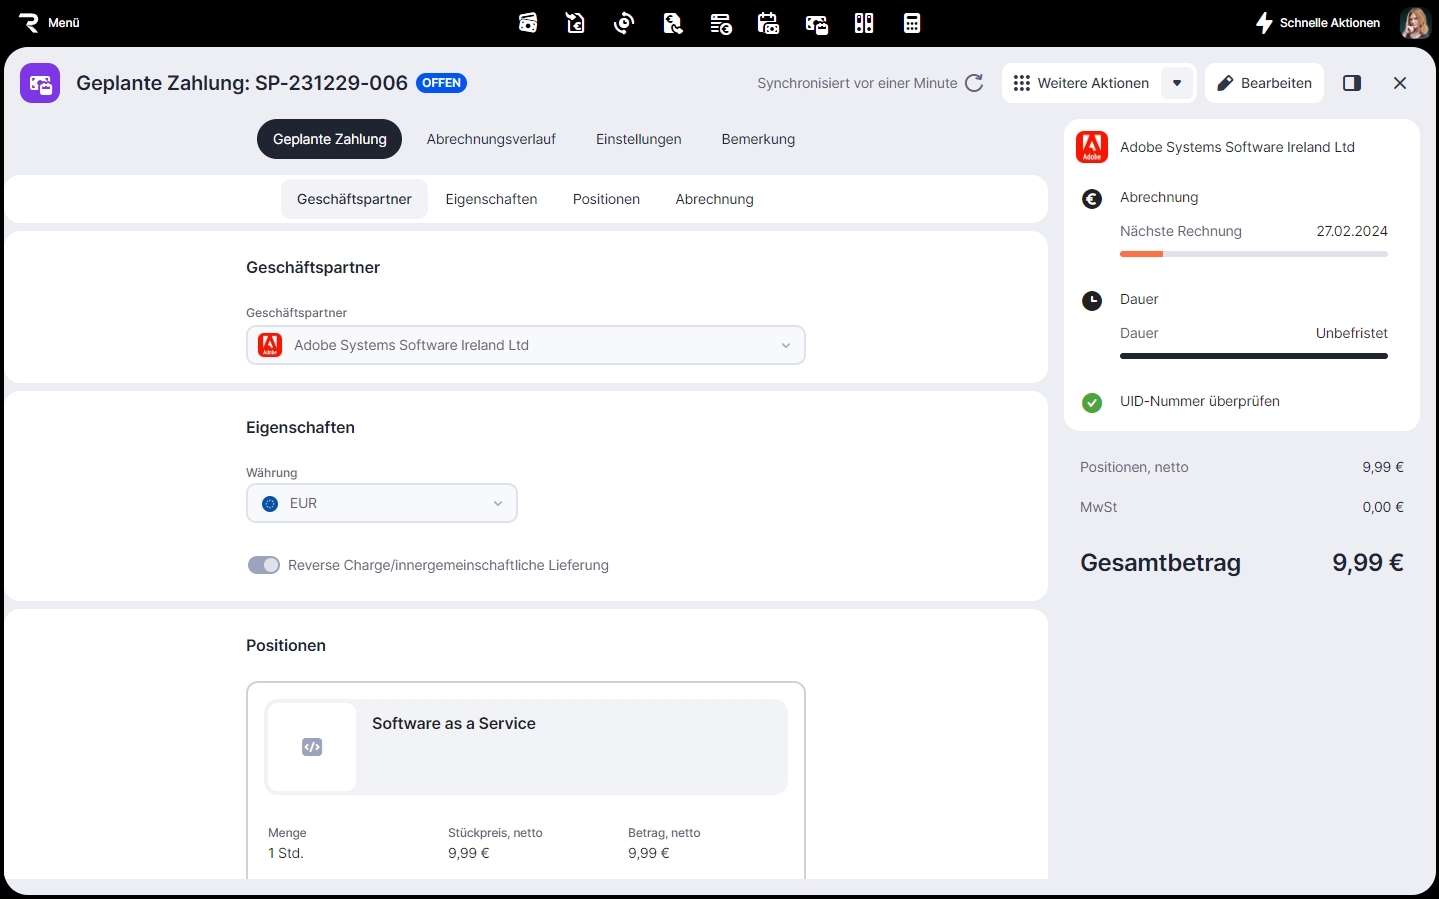Image resolution: width=1439 pixels, height=899 pixels.
Task: Expand Weitere Aktionen arrow dropdown
Action: [x=1177, y=83]
